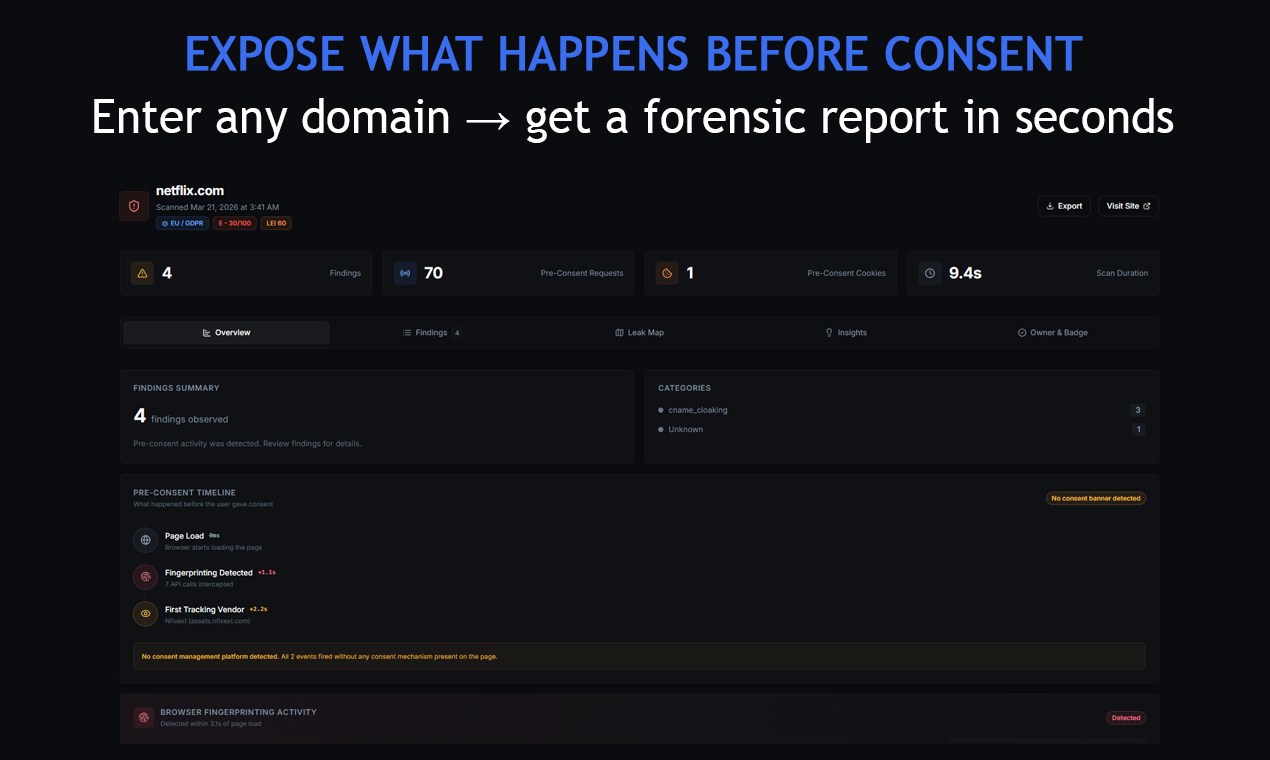Click the cname_cloaking count badge 3
Screen dimensions: 1270x760
(x=1137, y=410)
